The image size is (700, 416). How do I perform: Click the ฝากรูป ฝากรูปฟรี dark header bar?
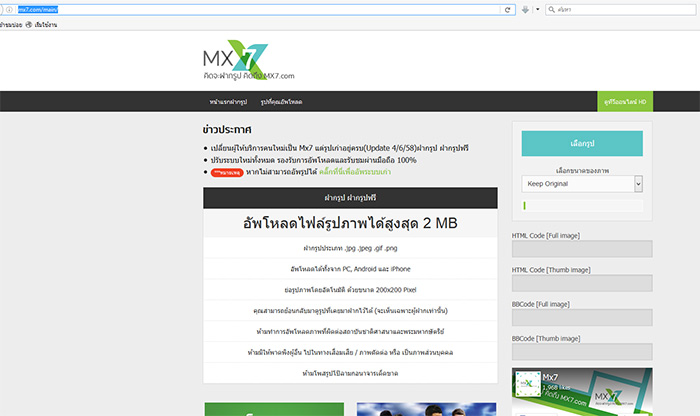(350, 198)
